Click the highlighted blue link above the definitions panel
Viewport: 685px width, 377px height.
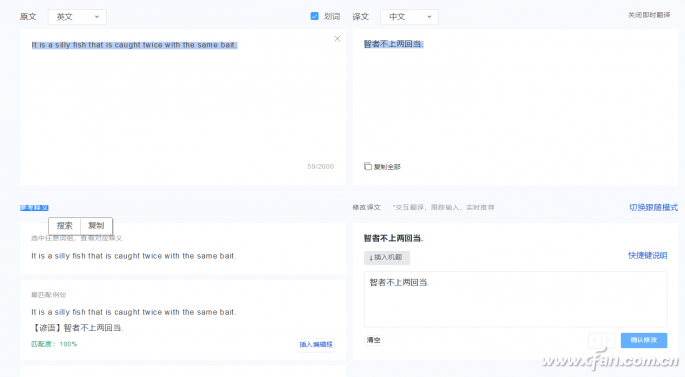(34, 208)
